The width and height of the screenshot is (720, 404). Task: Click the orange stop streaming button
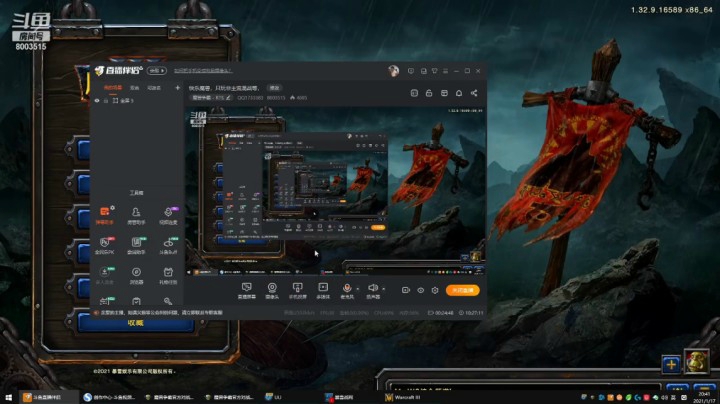point(463,290)
